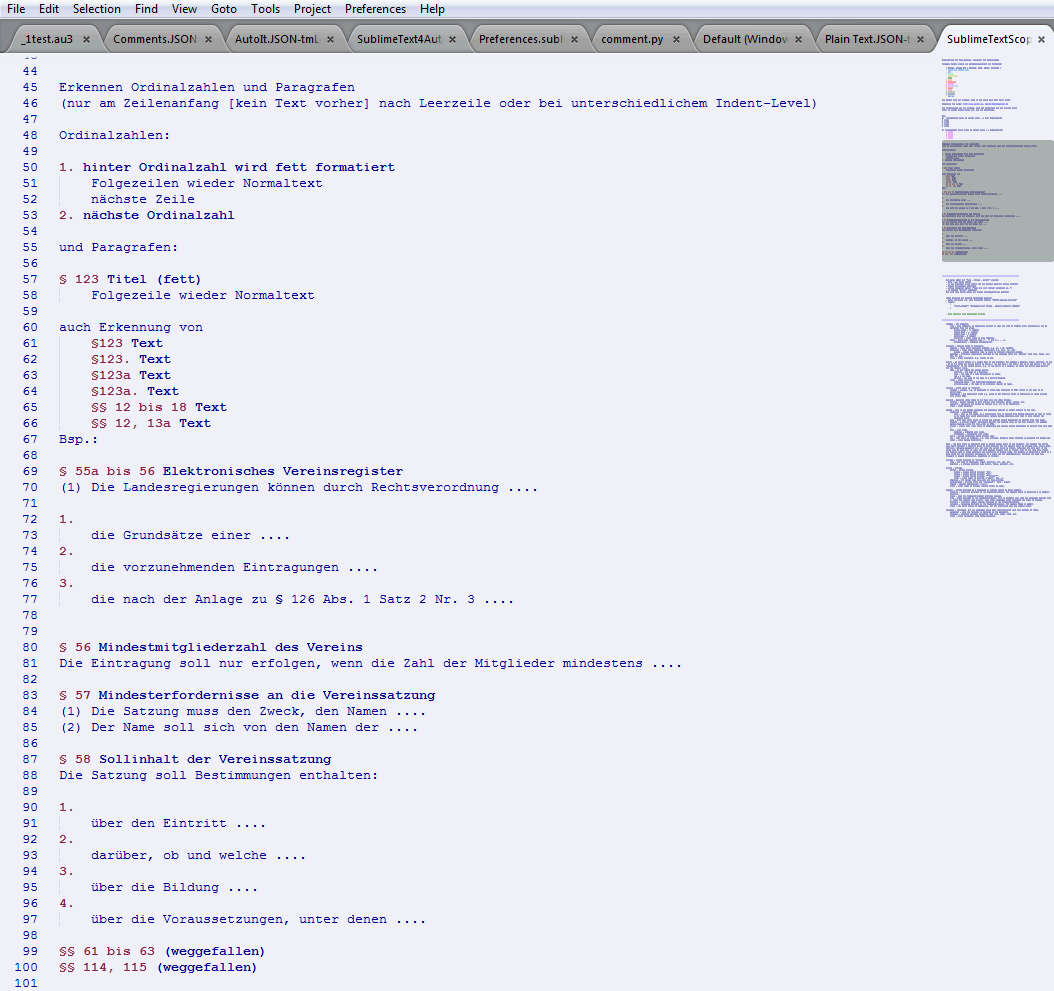Close the SublimeText4Aut tab
The height and width of the screenshot is (991, 1054).
(452, 40)
